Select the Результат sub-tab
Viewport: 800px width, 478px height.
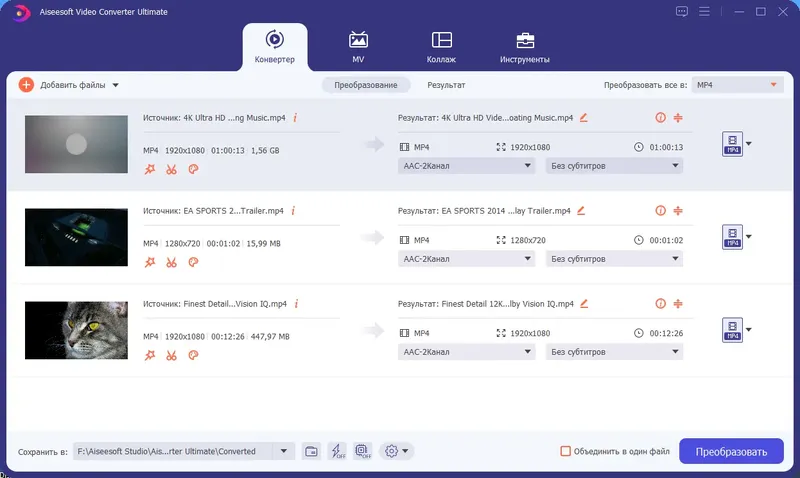[x=446, y=85]
